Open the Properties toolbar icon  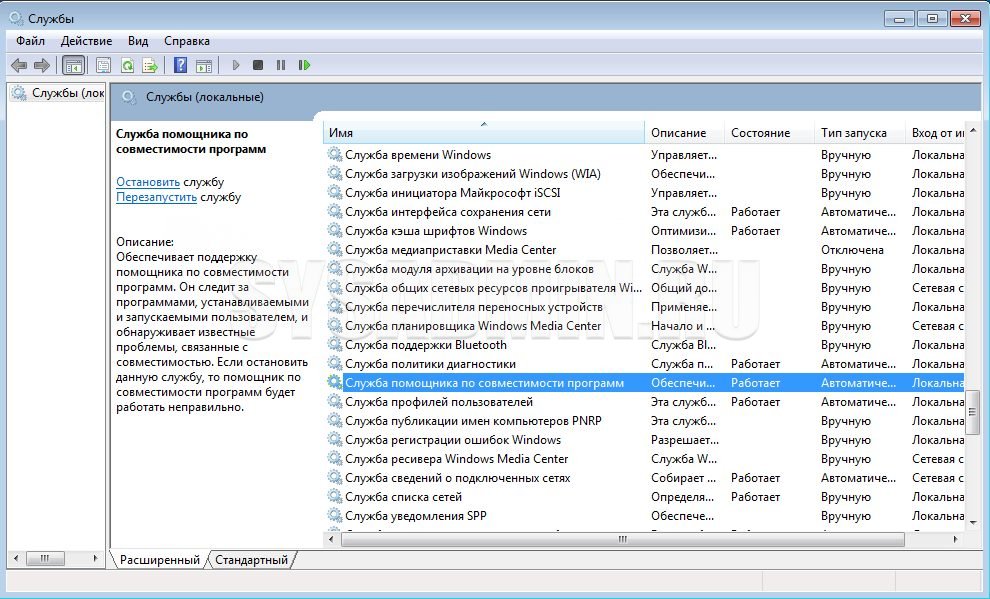tap(103, 65)
